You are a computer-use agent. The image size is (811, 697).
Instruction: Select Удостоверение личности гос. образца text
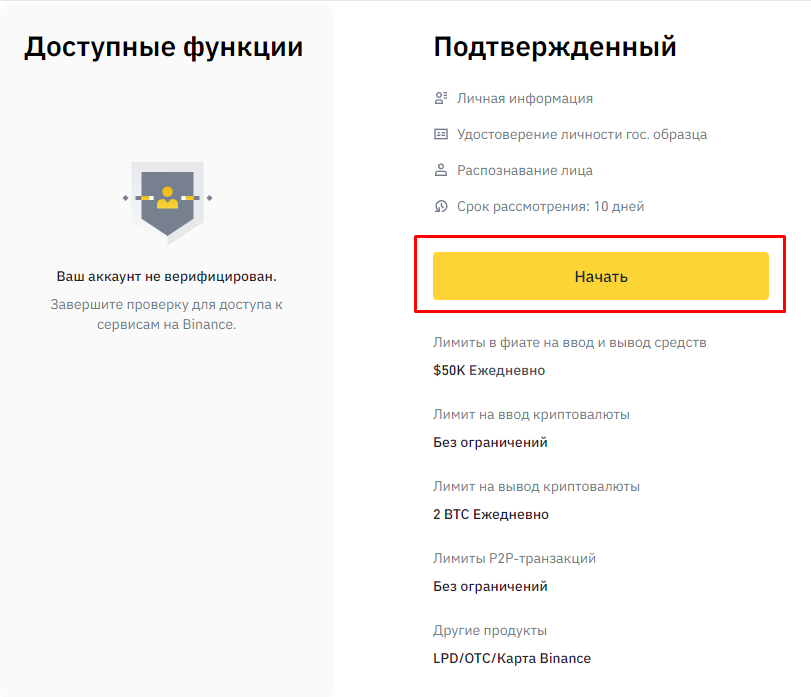(582, 134)
